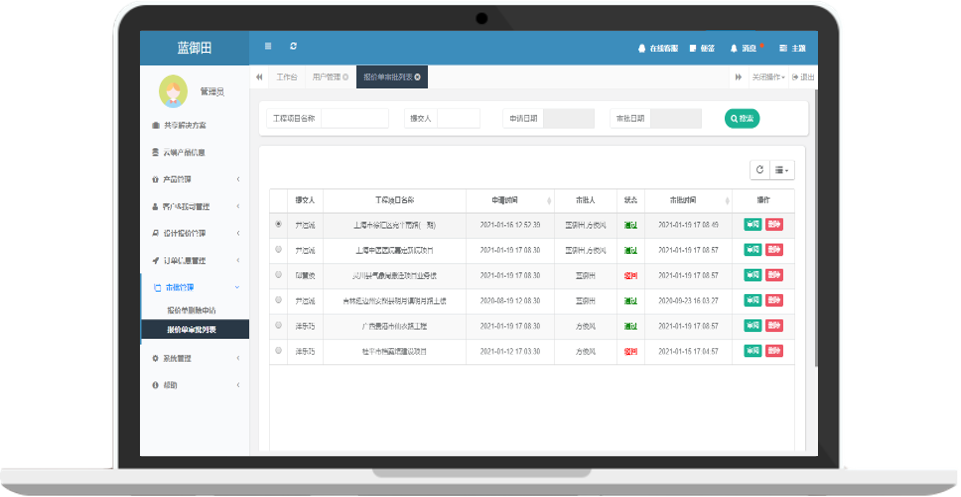Select the first table row radio button
The image size is (961, 497).
coord(278,225)
